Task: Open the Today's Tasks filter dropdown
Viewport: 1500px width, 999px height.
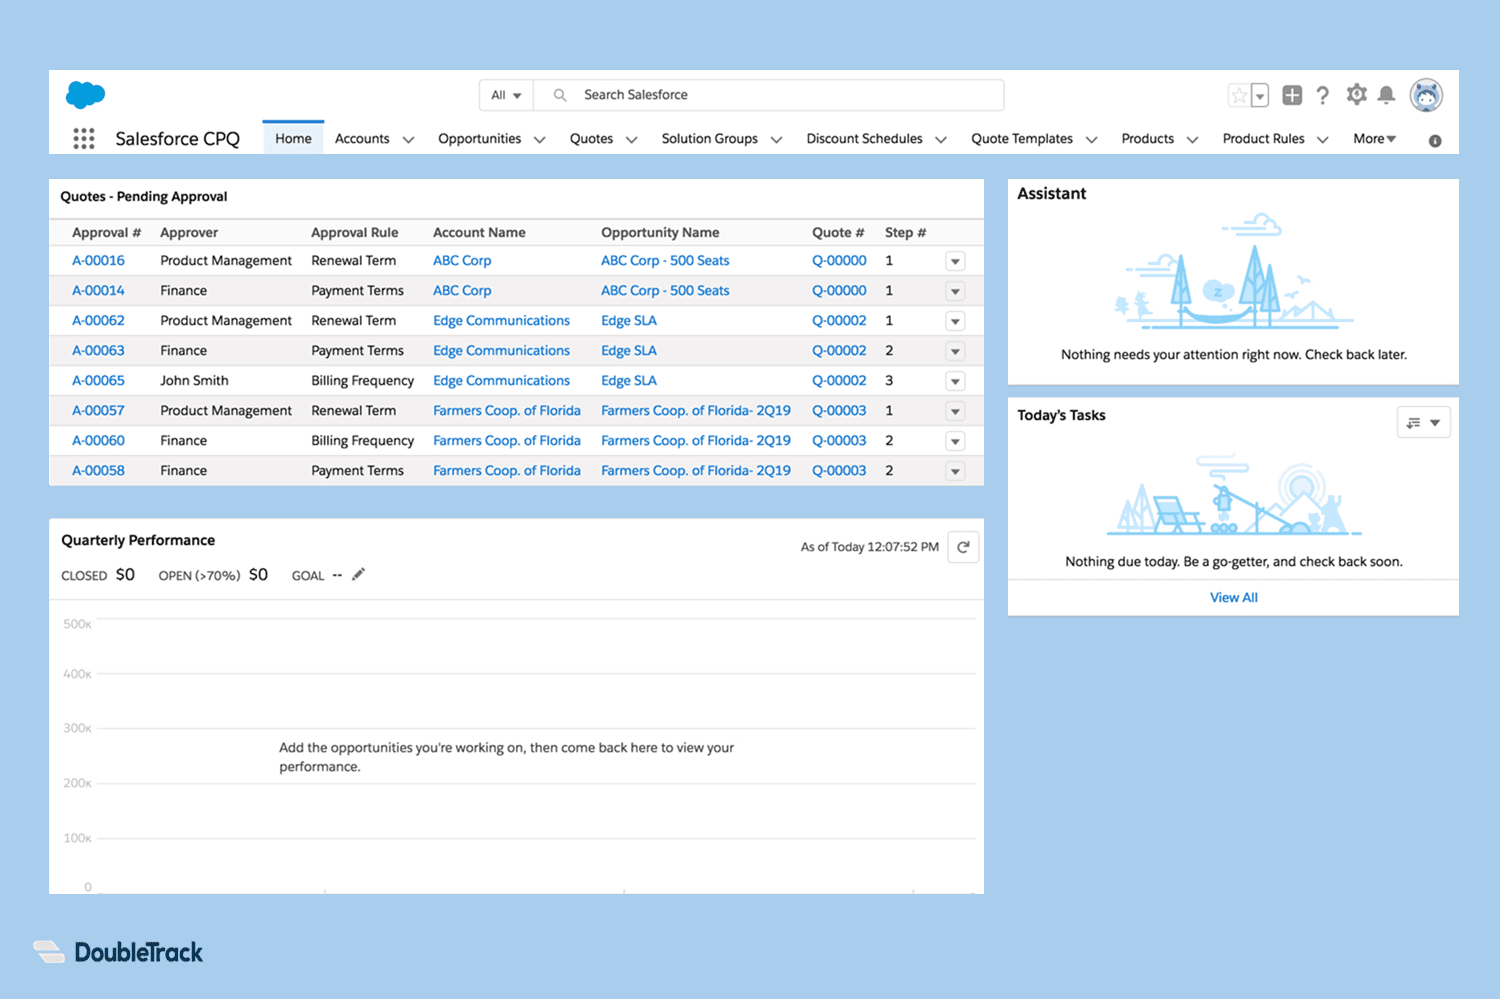Action: coord(1423,422)
